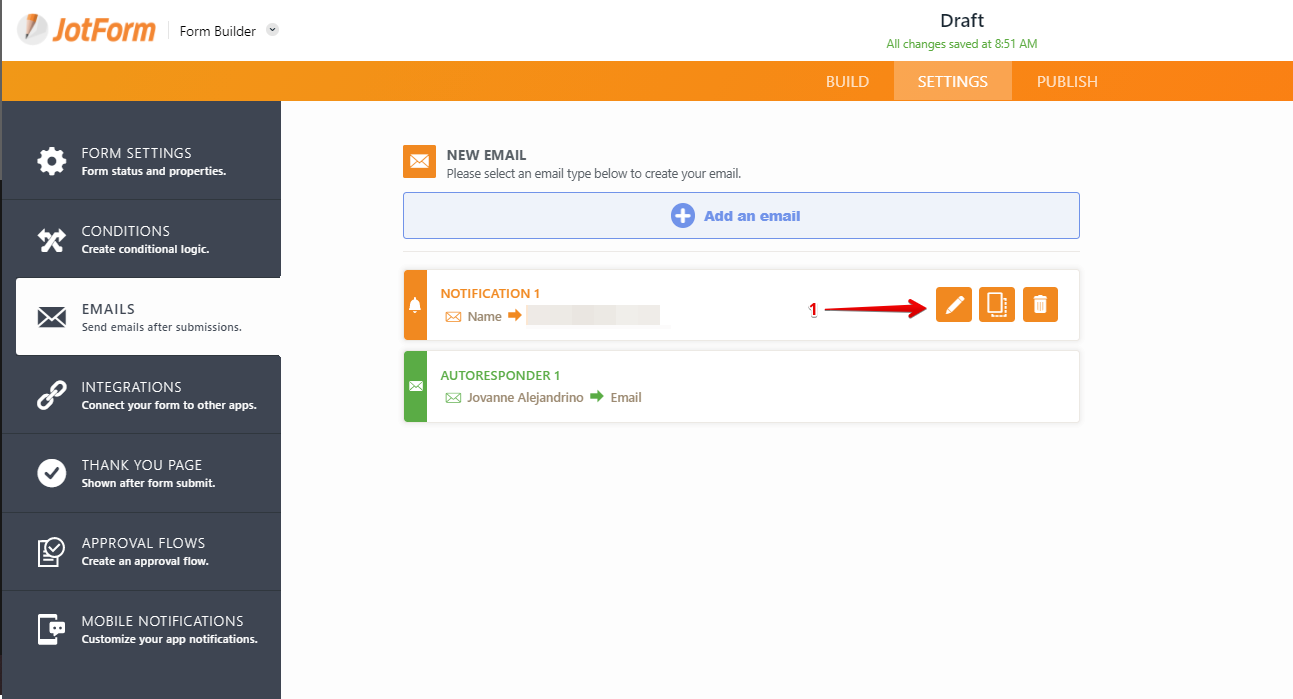Open Mobile Notifications settings
The height and width of the screenshot is (699, 1293).
point(141,629)
